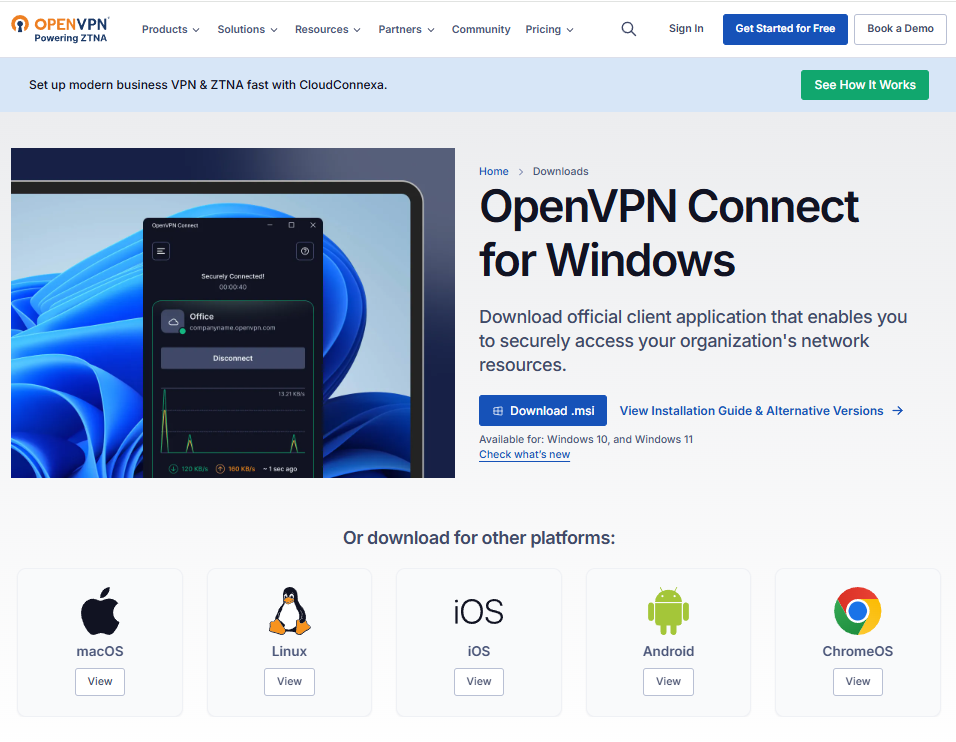Open the search magnifier icon
Screen dimensions: 956x742
click(629, 29)
